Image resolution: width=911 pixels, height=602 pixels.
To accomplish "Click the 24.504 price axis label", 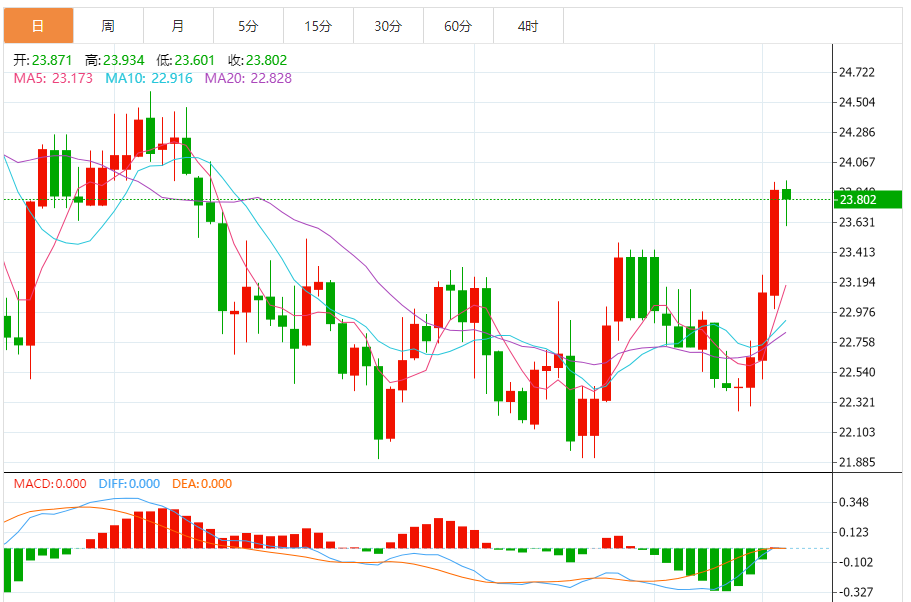I will click(857, 102).
